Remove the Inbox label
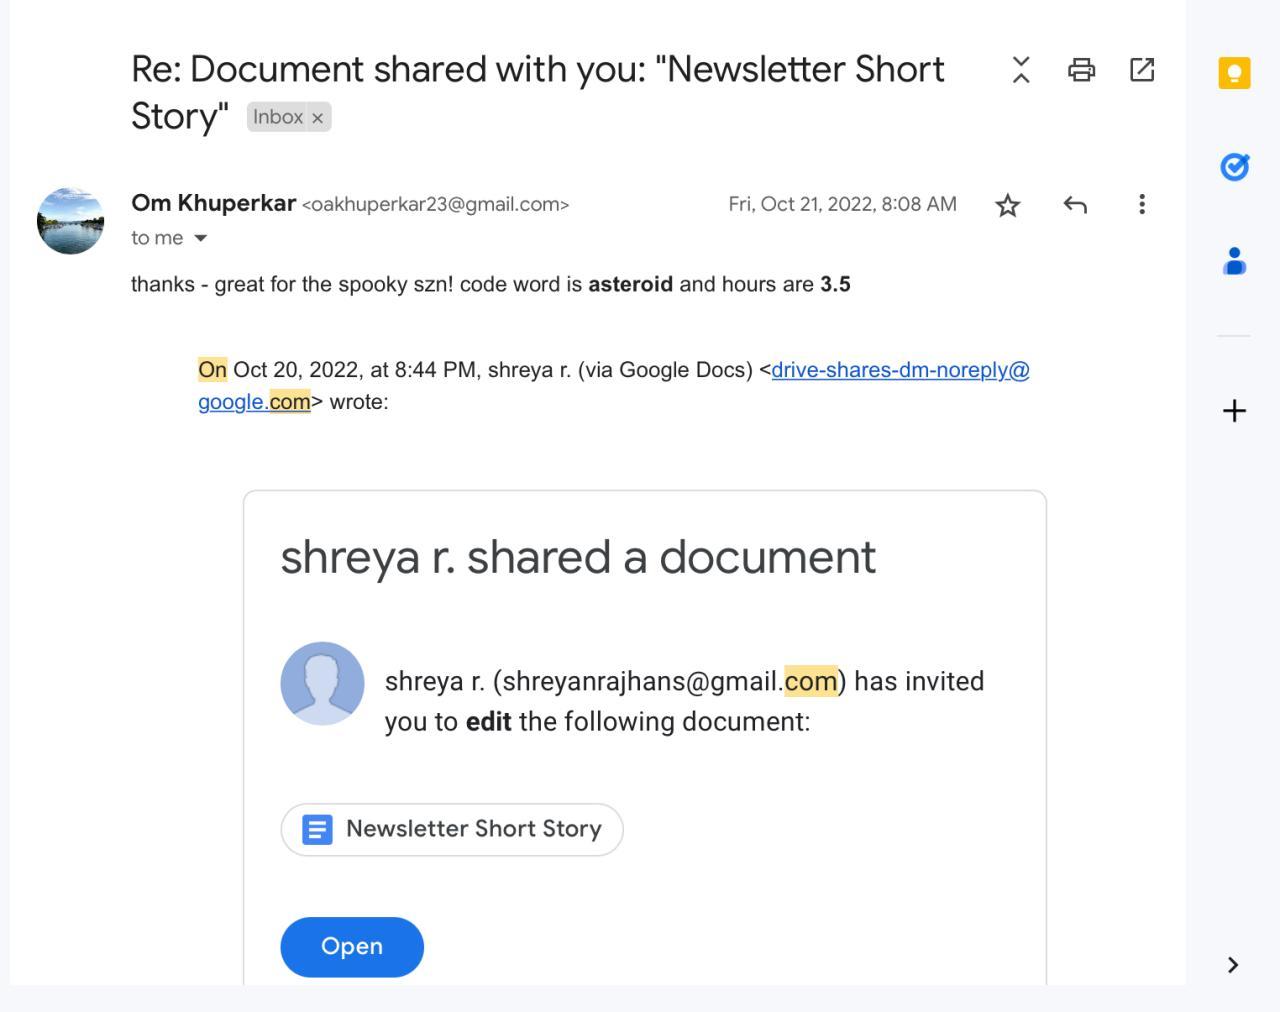The height and width of the screenshot is (1012, 1280). pos(318,118)
